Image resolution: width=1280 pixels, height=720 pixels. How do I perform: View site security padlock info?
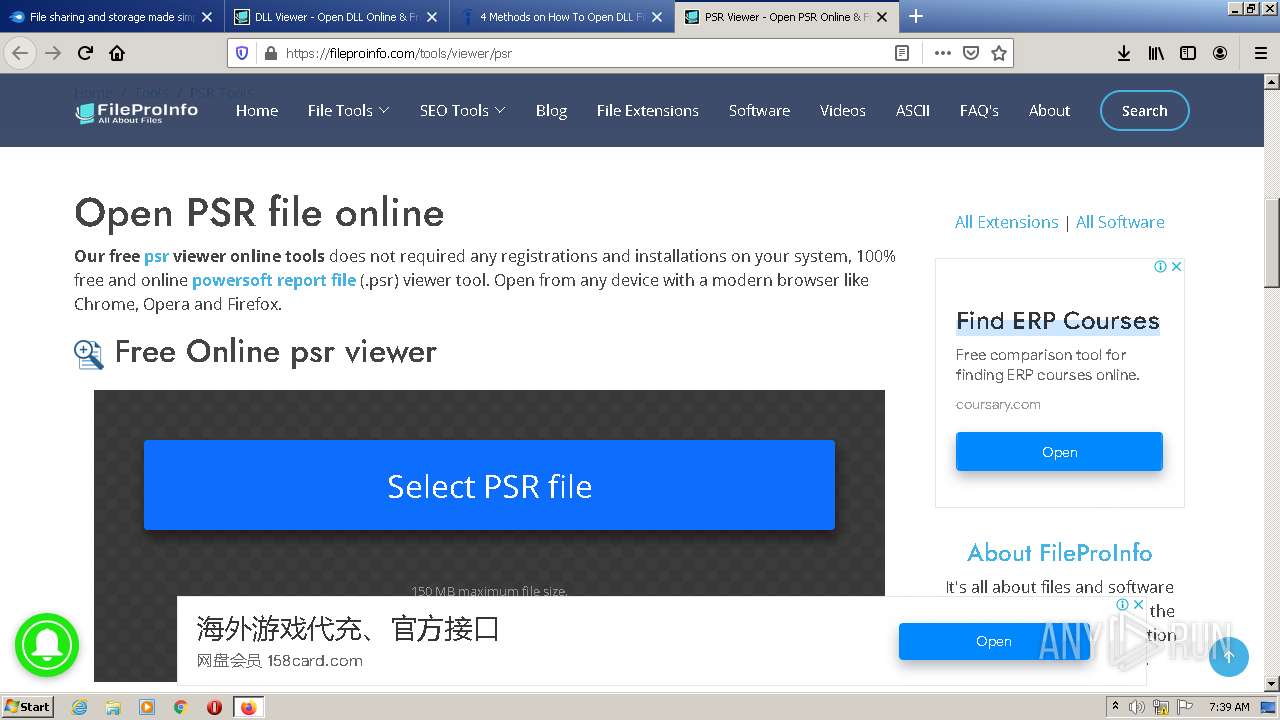[270, 53]
